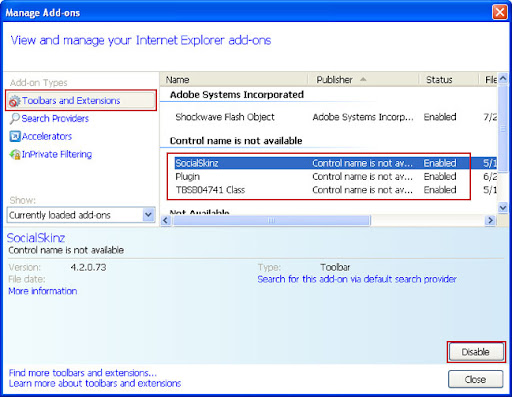Sort list by Status column header
This screenshot has height=397, width=512.
pyautogui.click(x=448, y=80)
